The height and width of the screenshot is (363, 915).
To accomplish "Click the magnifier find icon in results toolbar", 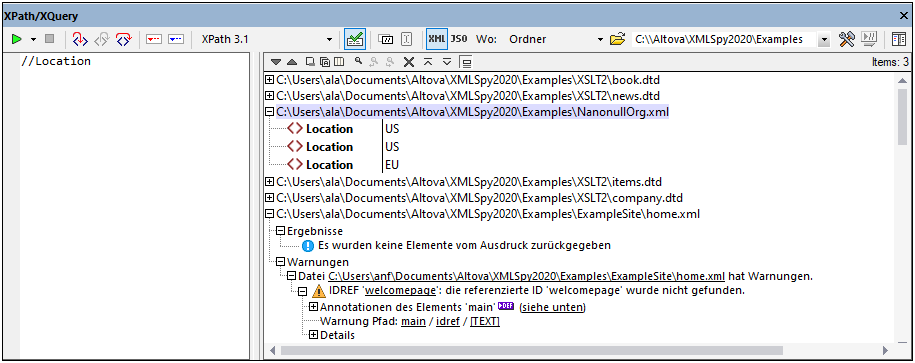I will tap(358, 61).
